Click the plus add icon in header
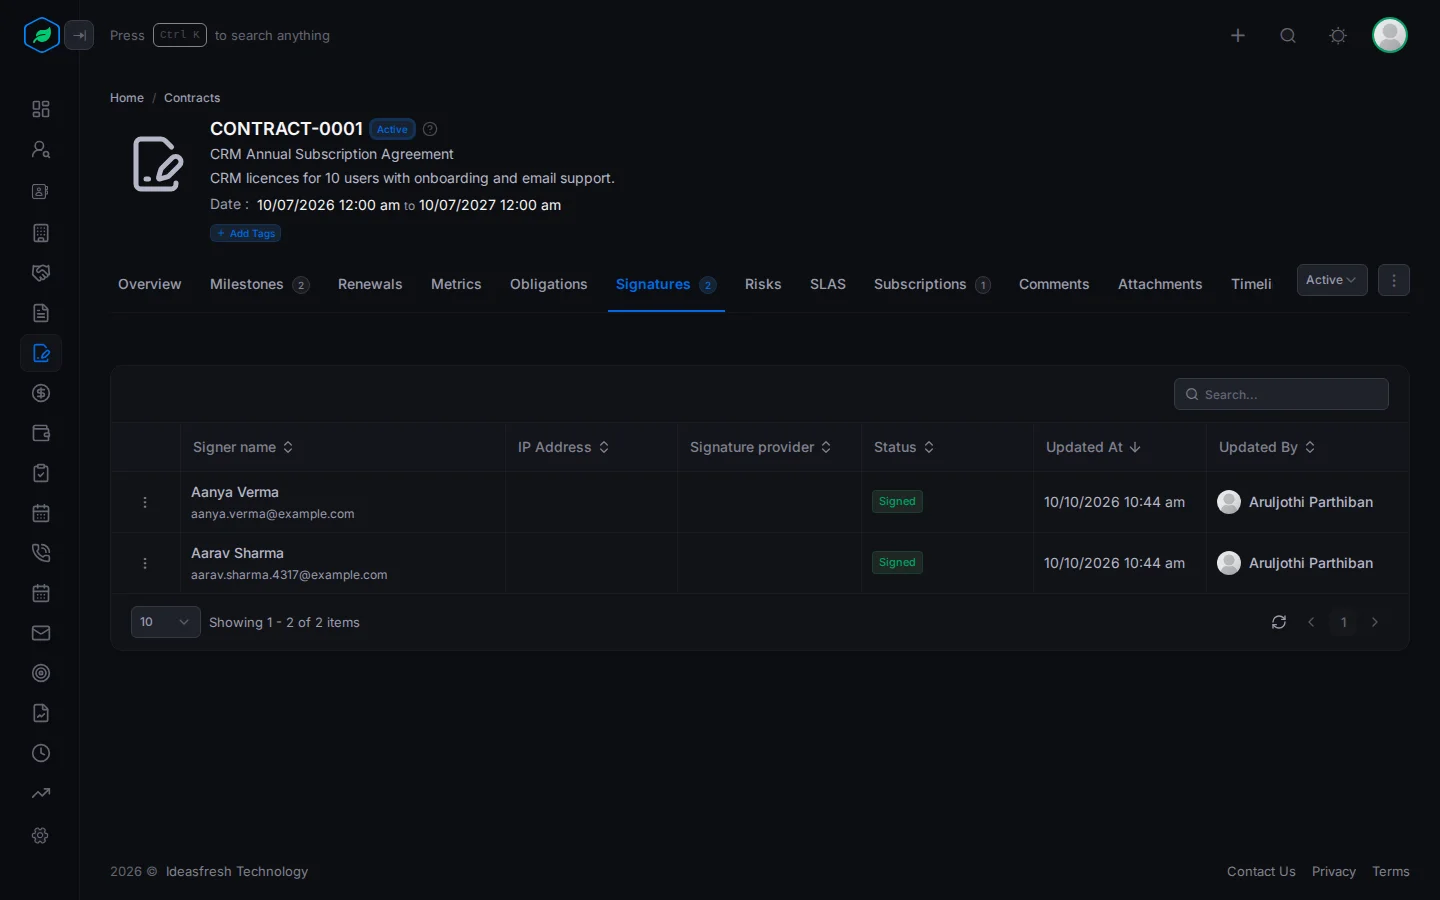Image resolution: width=1440 pixels, height=900 pixels. [x=1238, y=35]
